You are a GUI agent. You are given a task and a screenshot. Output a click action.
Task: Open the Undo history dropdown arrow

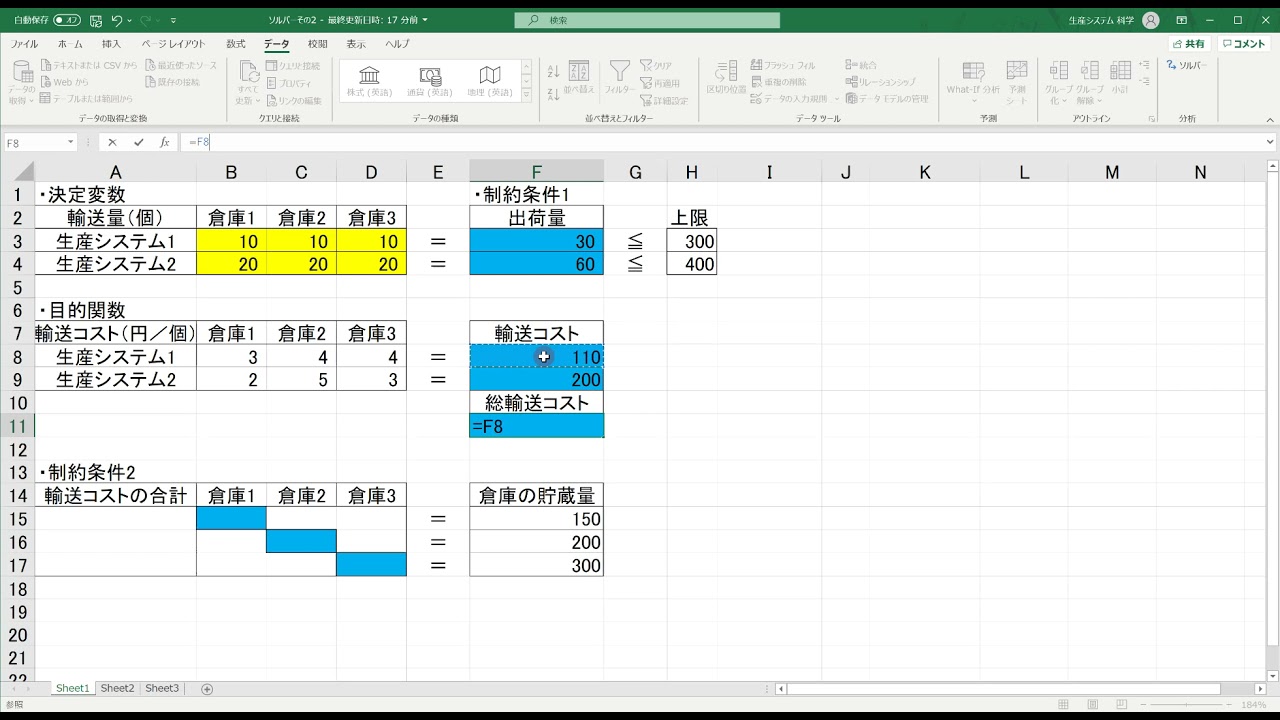point(130,20)
